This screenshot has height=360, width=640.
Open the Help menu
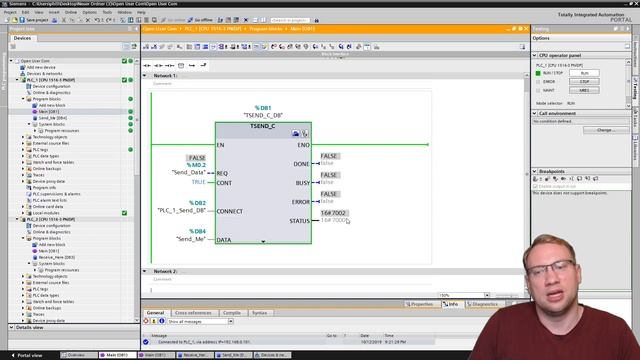click(141, 12)
